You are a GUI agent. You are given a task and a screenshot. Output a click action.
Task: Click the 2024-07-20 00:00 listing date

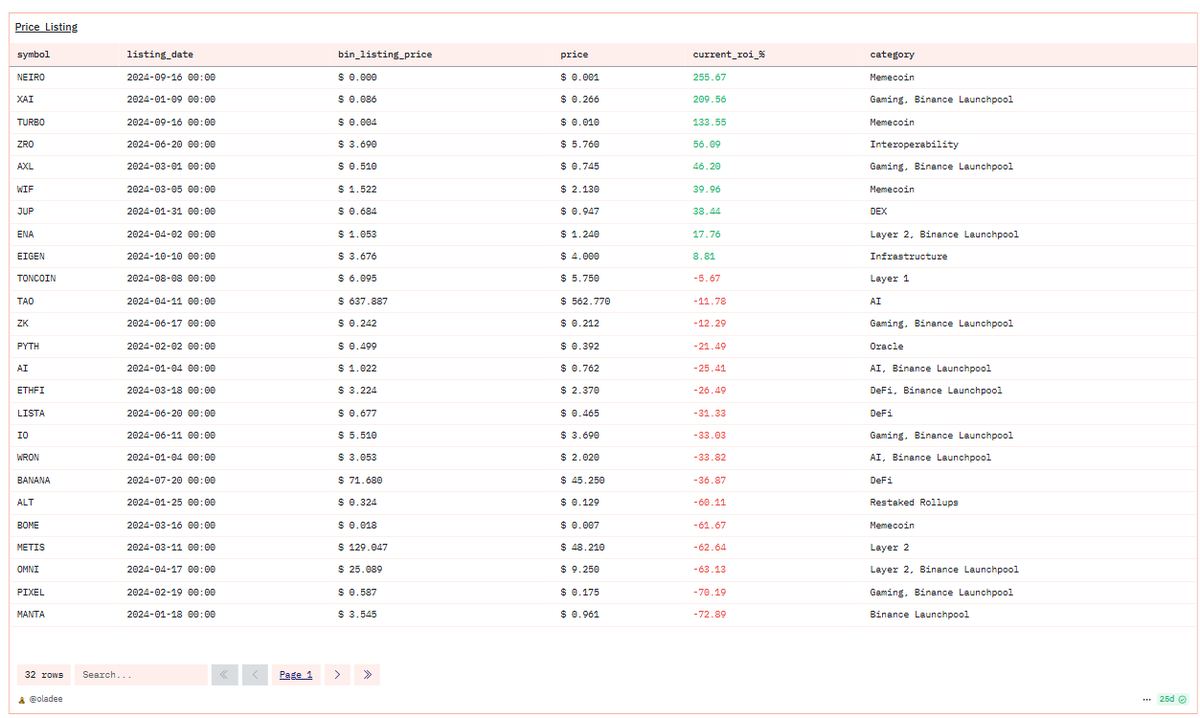(171, 480)
